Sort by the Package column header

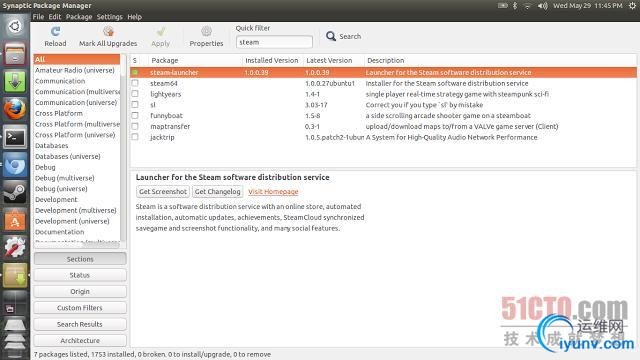point(195,60)
